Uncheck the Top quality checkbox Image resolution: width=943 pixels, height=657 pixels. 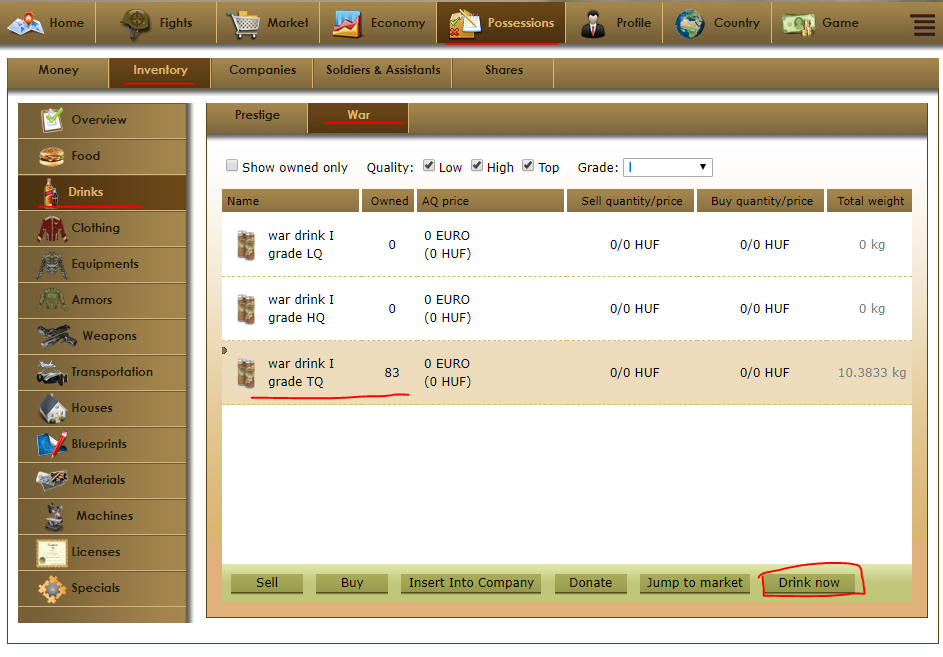528,165
